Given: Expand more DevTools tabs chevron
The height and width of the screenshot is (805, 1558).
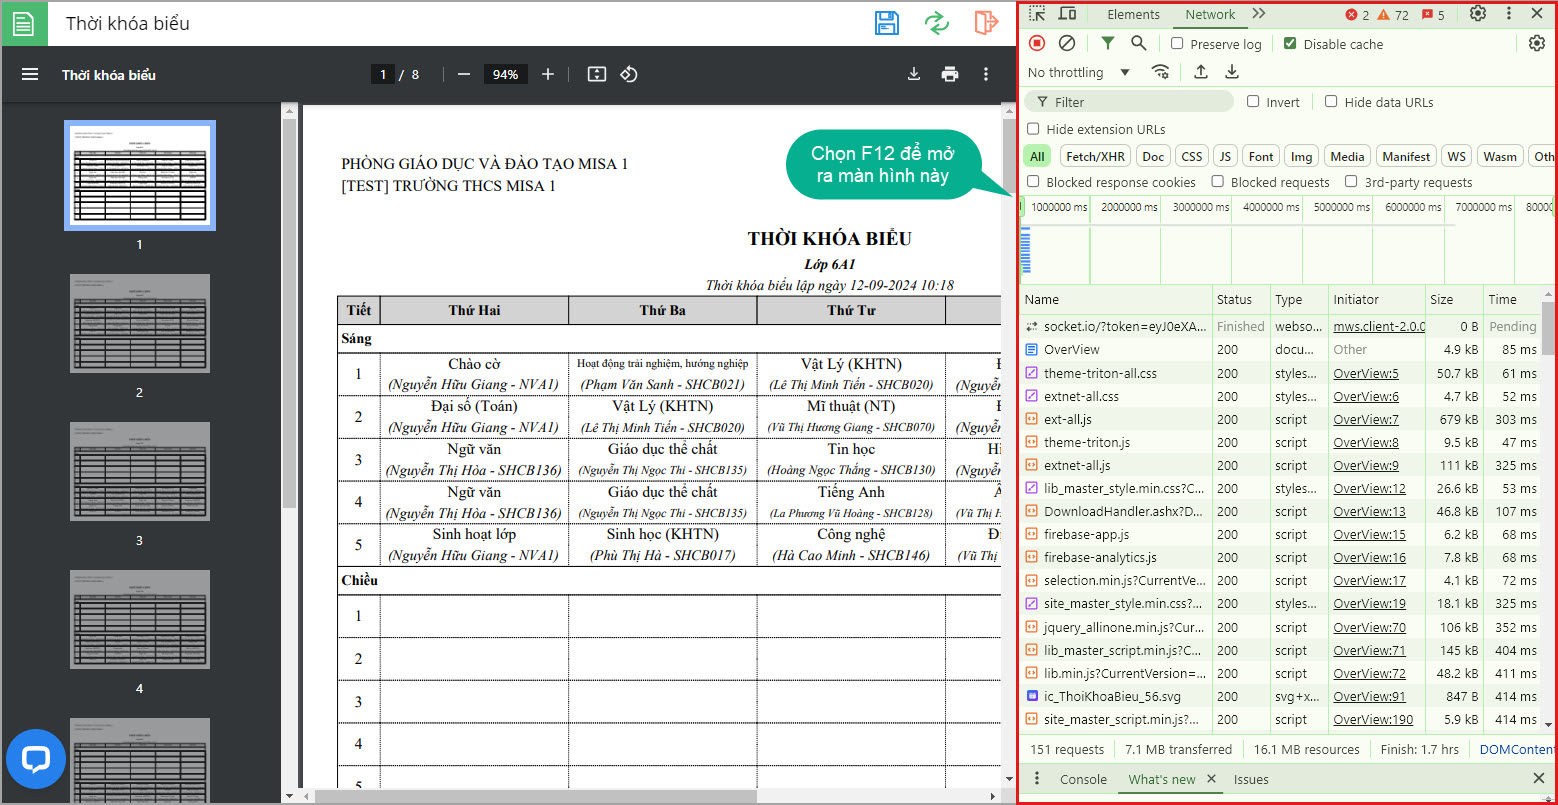Looking at the screenshot, I should pyautogui.click(x=1258, y=14).
